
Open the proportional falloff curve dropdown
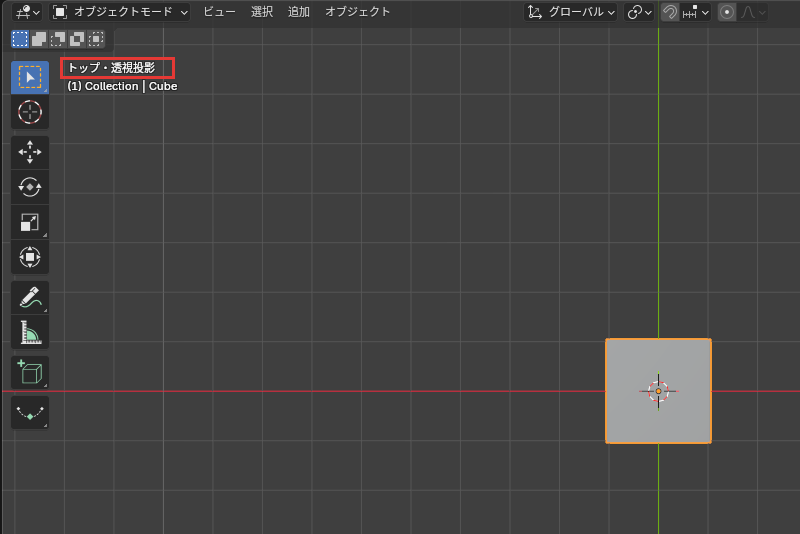click(x=753, y=12)
